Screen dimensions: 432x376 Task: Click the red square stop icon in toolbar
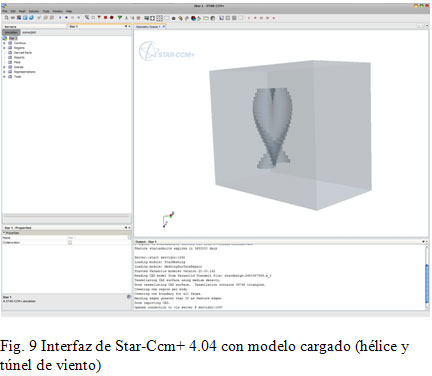tap(105, 18)
